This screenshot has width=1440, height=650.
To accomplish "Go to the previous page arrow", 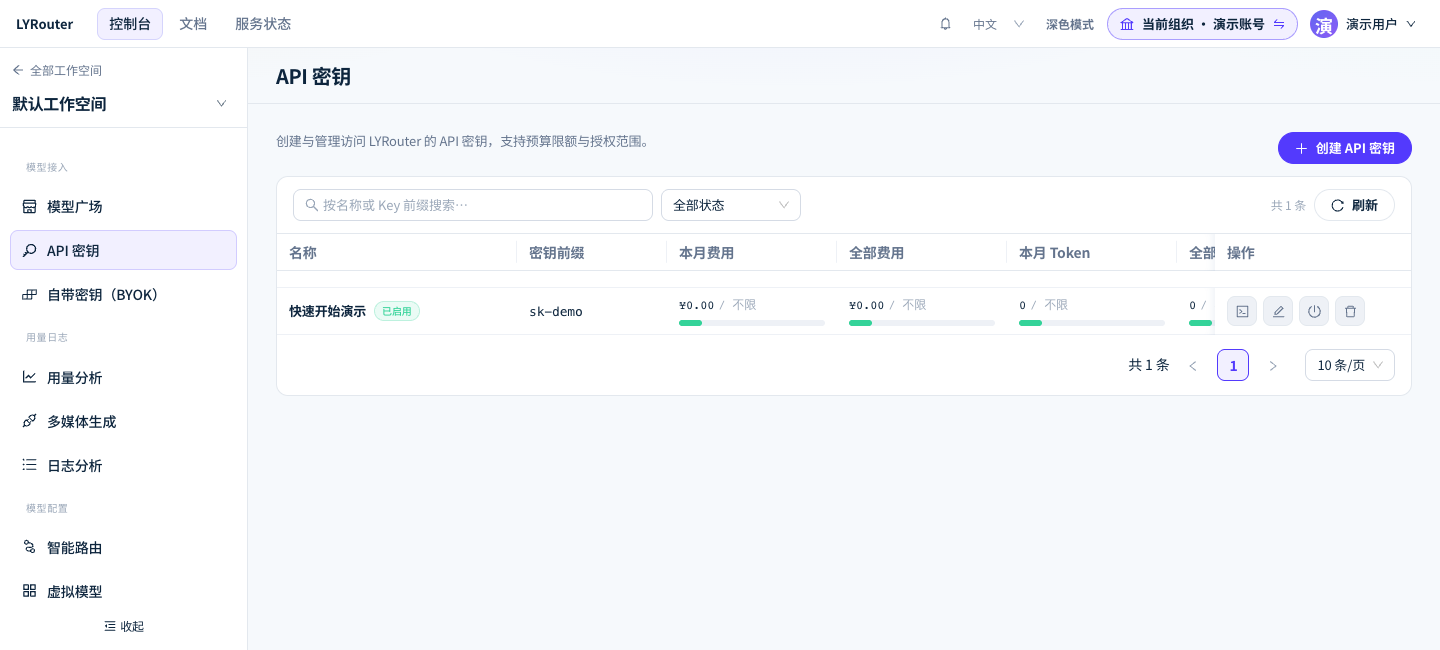I will tap(1193, 366).
